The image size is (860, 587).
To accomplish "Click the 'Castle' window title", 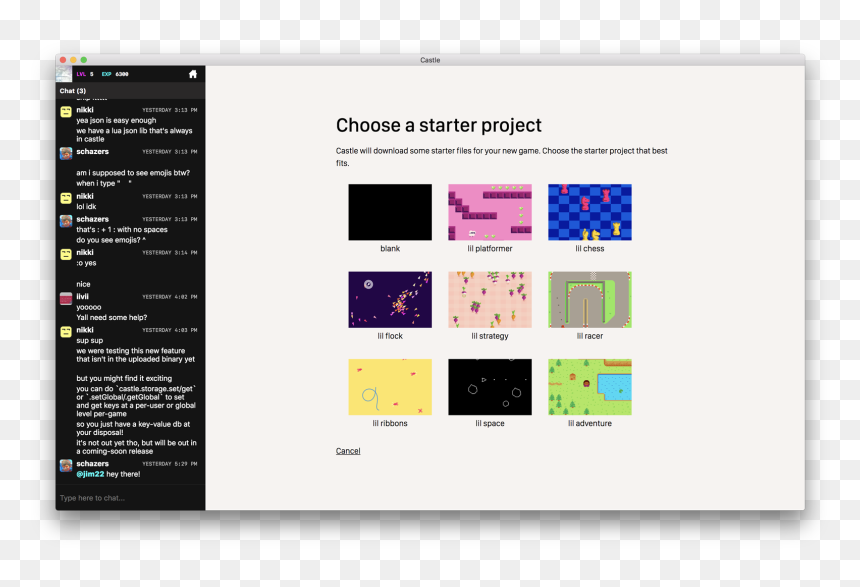I will (430, 60).
